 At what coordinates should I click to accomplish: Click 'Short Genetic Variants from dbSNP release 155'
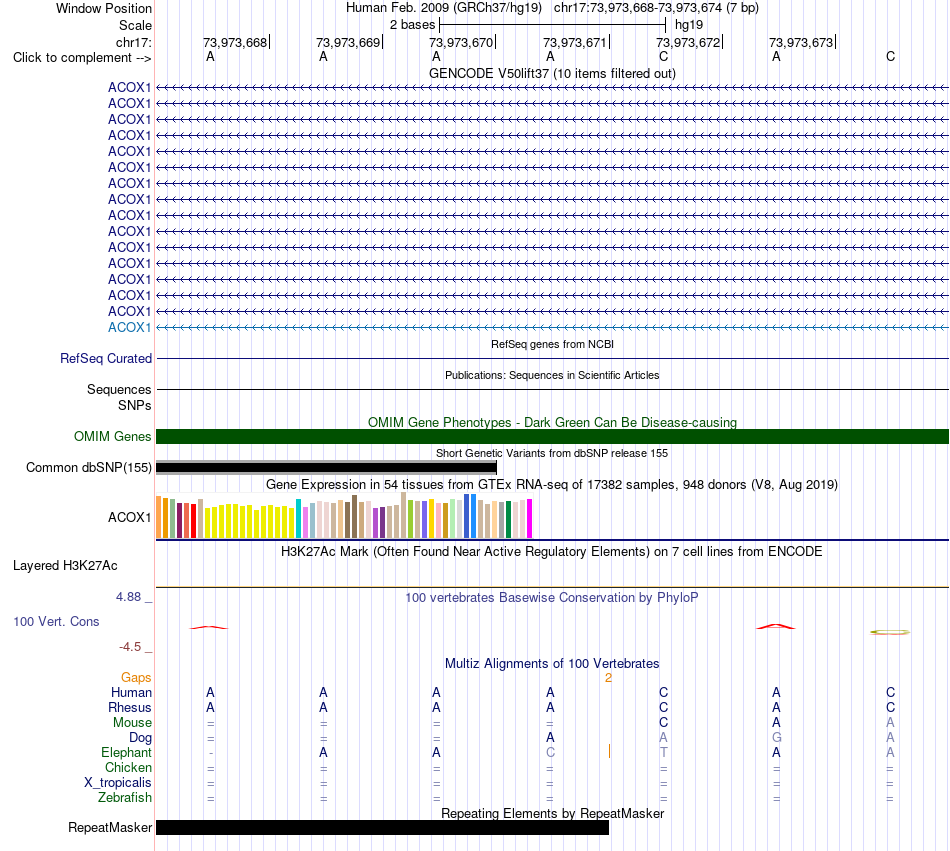[x=552, y=453]
